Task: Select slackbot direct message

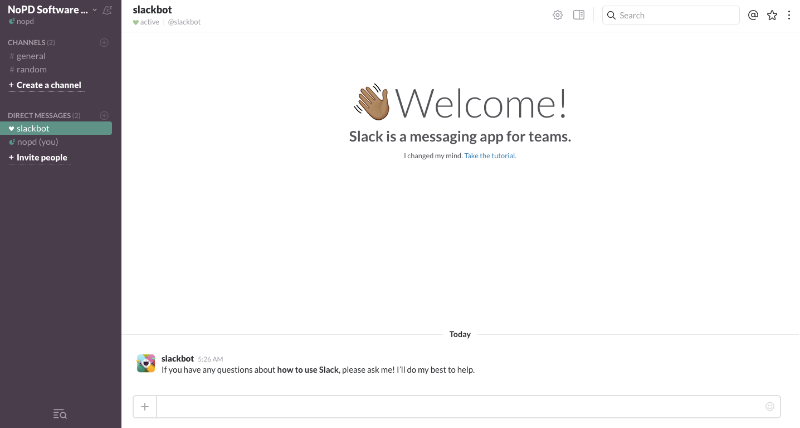Action: point(56,129)
